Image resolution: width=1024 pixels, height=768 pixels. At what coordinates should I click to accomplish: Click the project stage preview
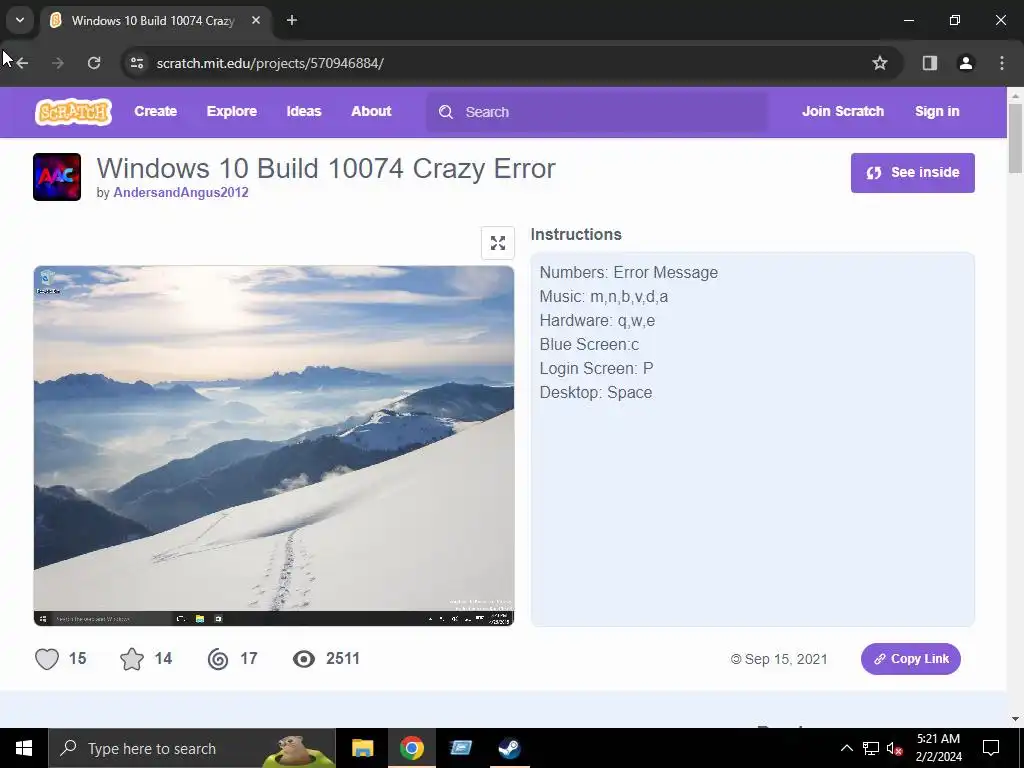click(x=274, y=445)
